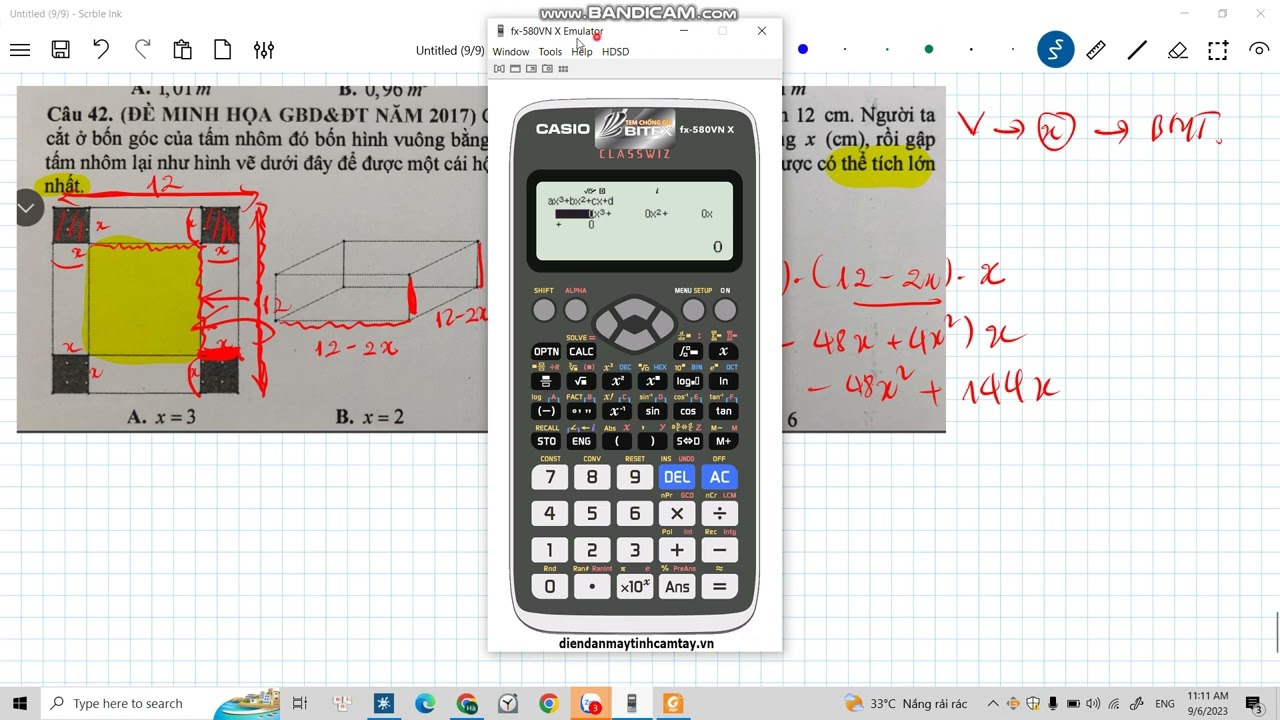The width and height of the screenshot is (1280, 720).
Task: Redo the ink stroke in Scrble
Action: click(x=142, y=50)
